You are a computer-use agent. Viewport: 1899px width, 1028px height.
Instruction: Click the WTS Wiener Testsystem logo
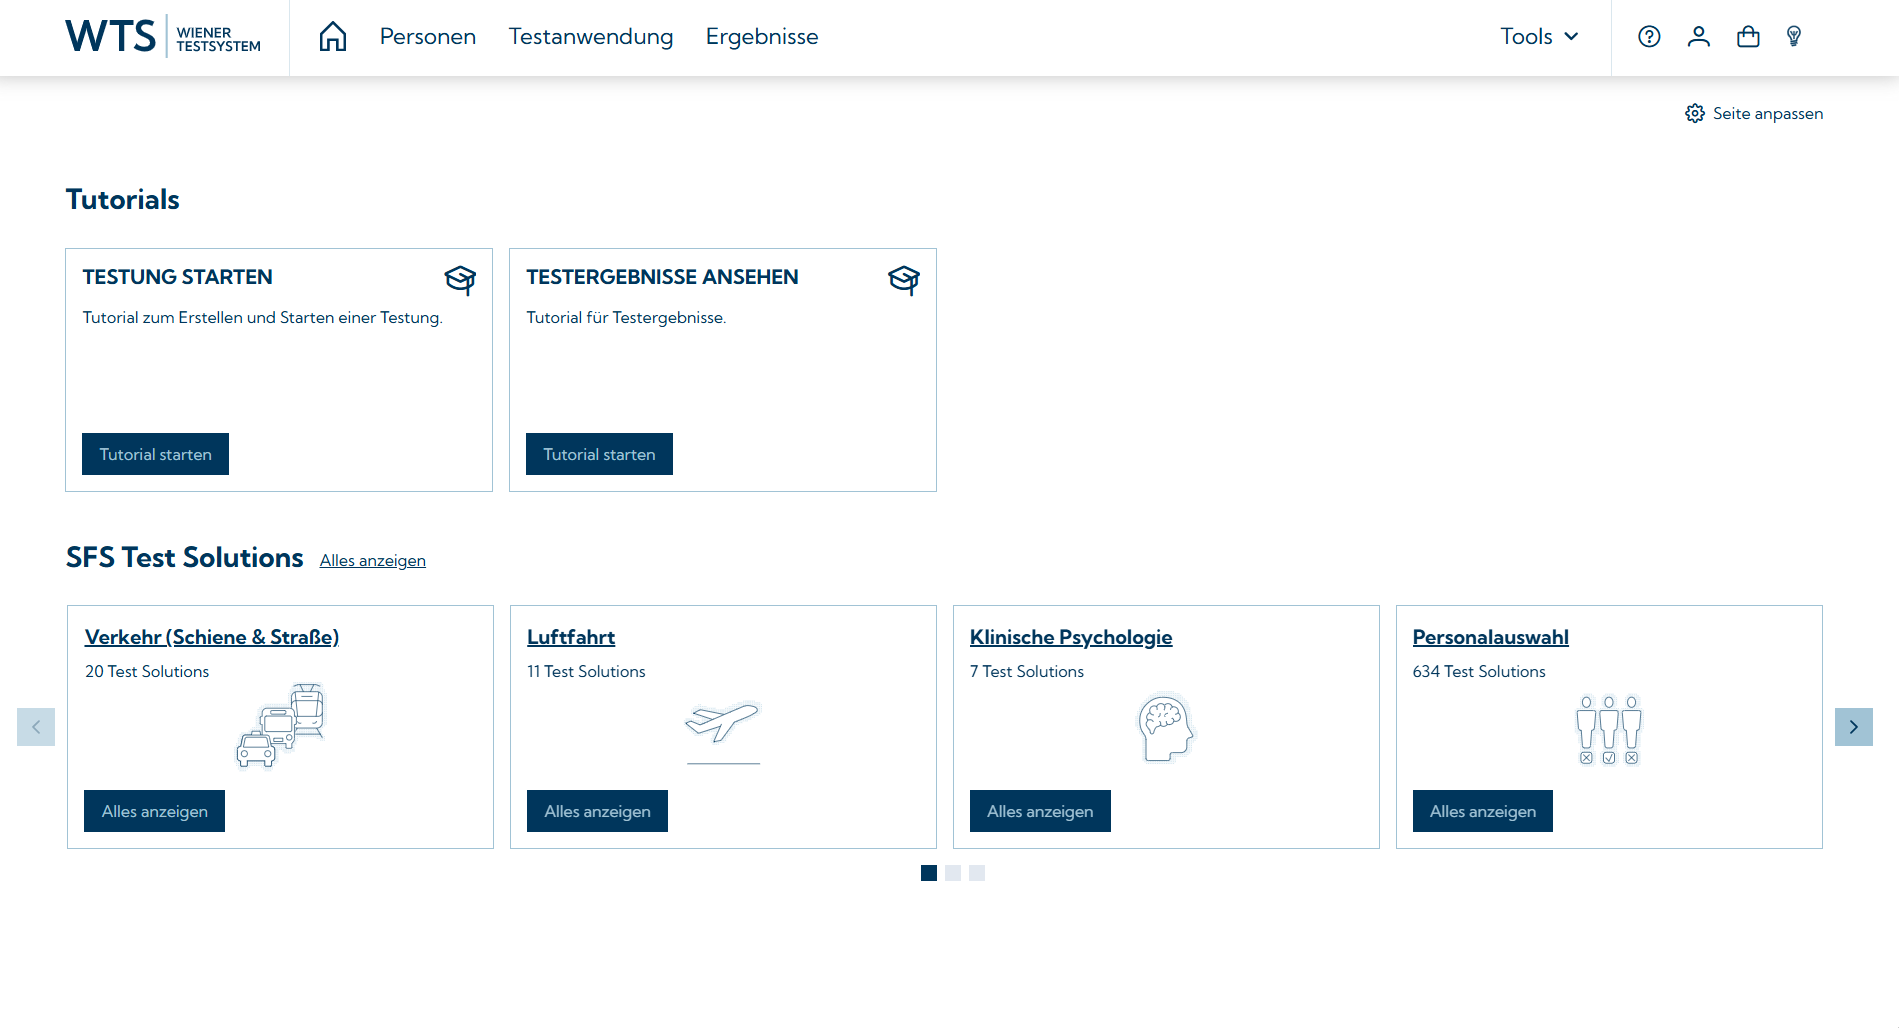pyautogui.click(x=163, y=37)
